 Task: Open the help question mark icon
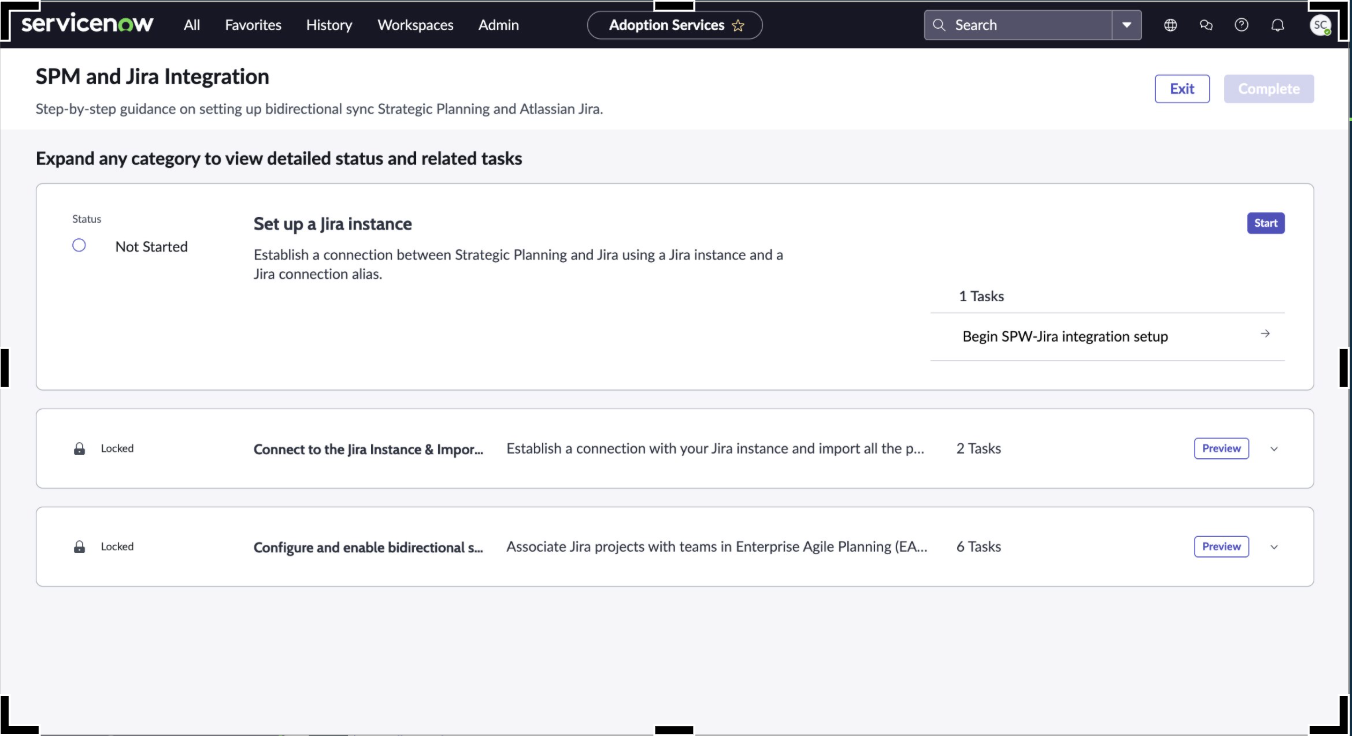coord(1241,25)
